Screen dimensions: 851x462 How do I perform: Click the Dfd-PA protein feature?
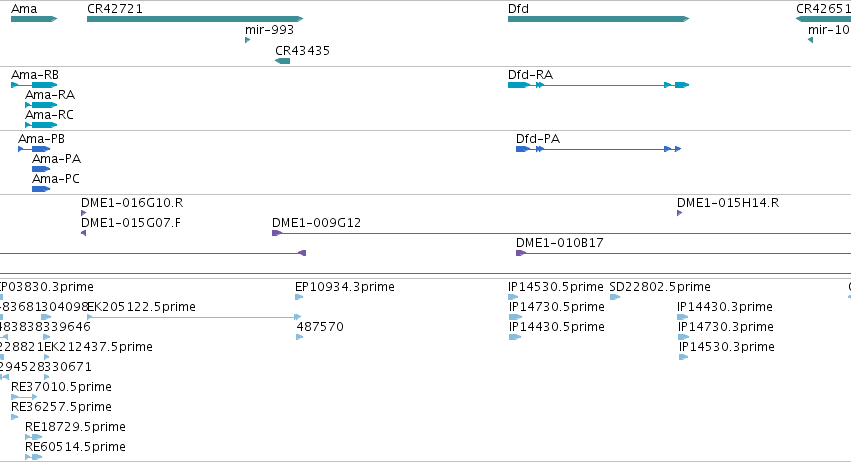point(598,149)
